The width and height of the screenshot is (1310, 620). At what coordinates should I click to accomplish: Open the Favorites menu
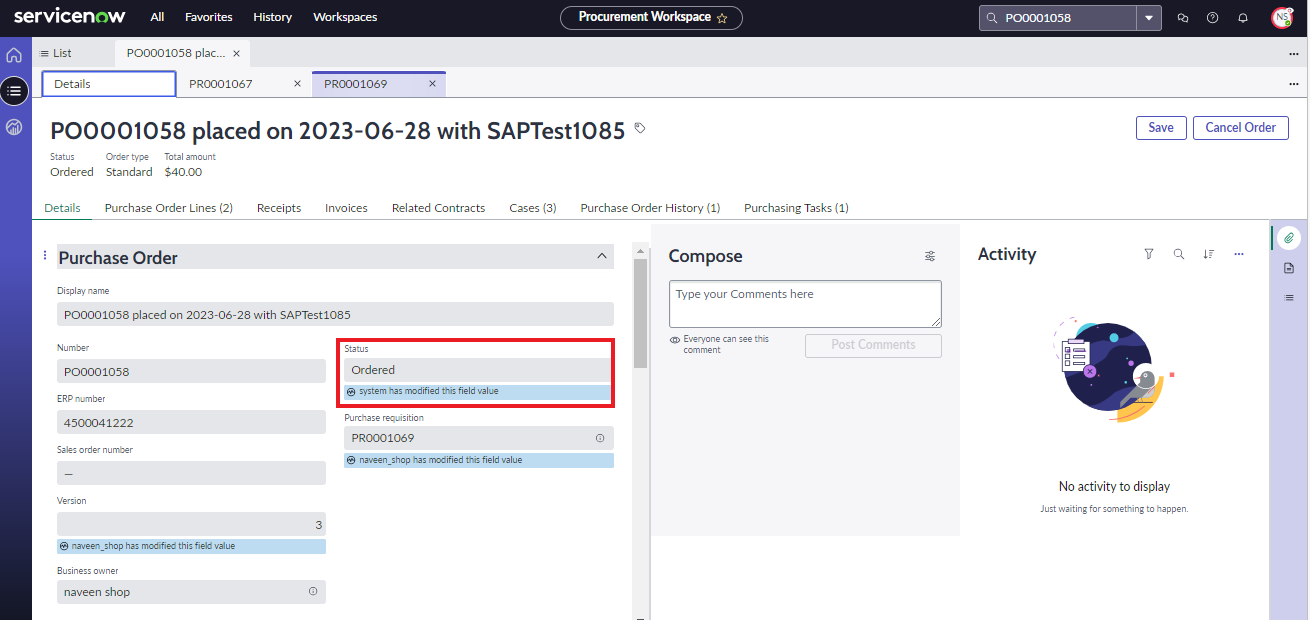tap(209, 17)
